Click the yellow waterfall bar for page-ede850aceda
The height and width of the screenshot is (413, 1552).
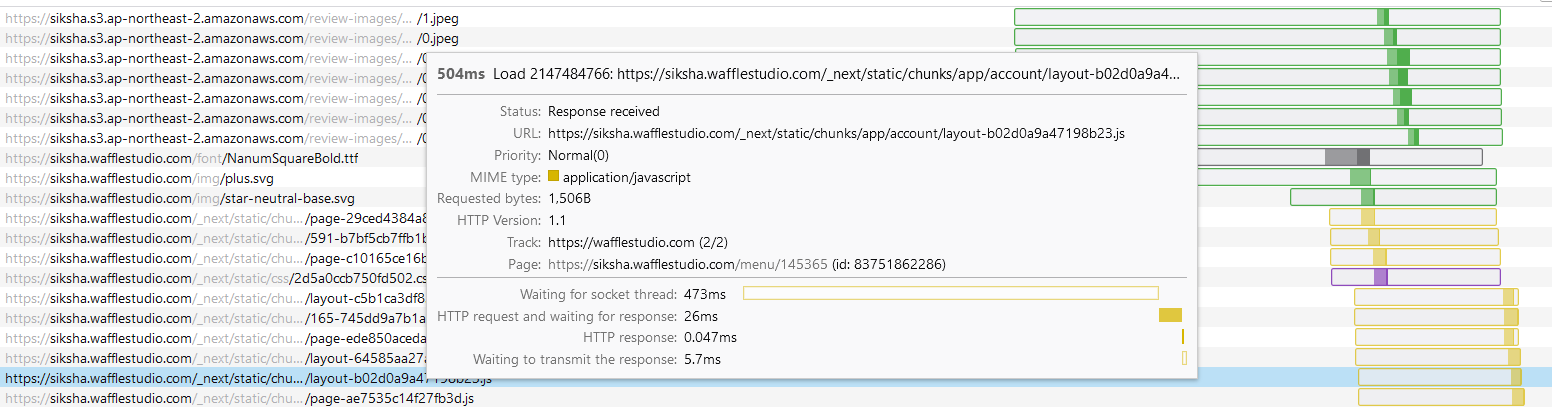1437,337
